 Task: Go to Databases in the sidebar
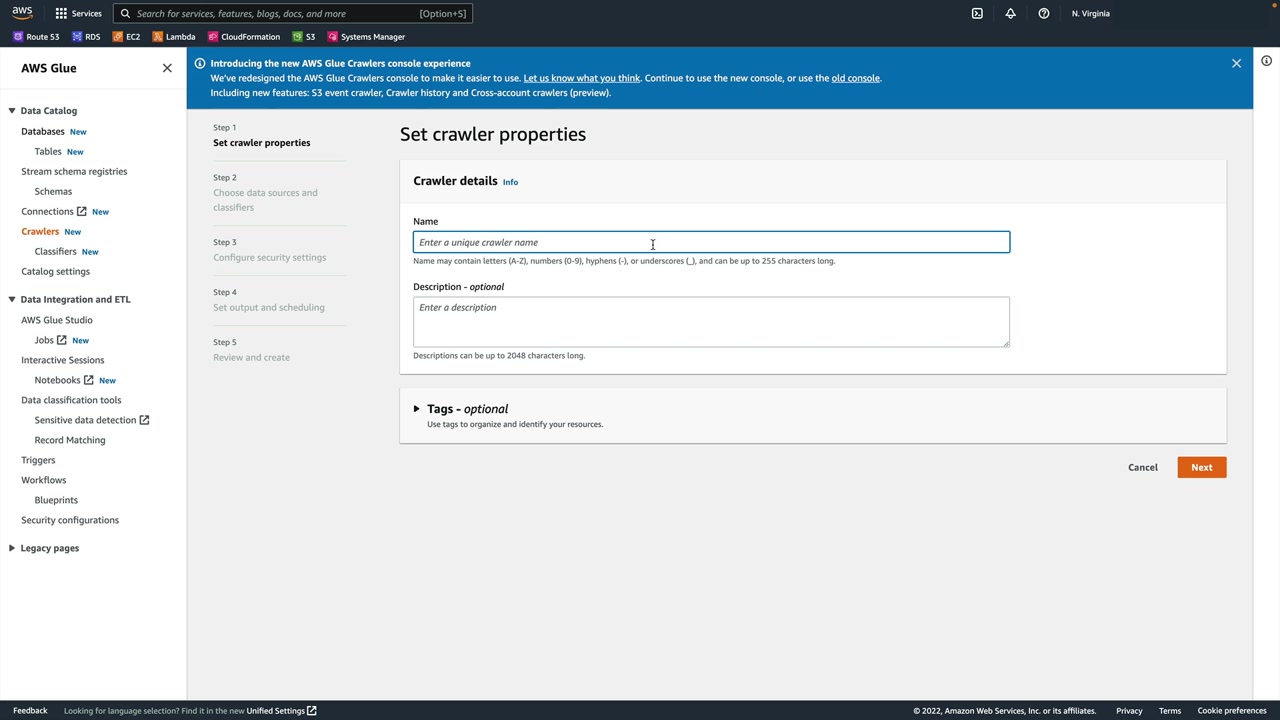pos(43,131)
